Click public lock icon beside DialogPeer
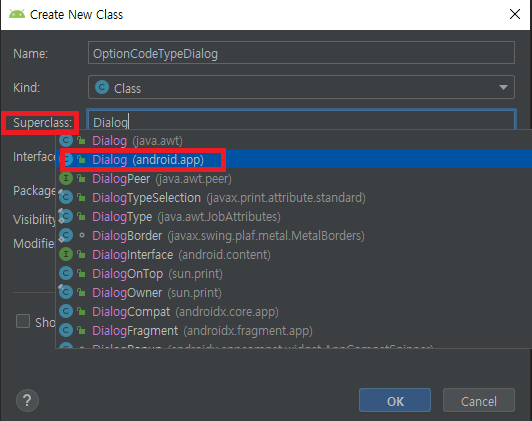This screenshot has width=532, height=421. click(x=81, y=178)
